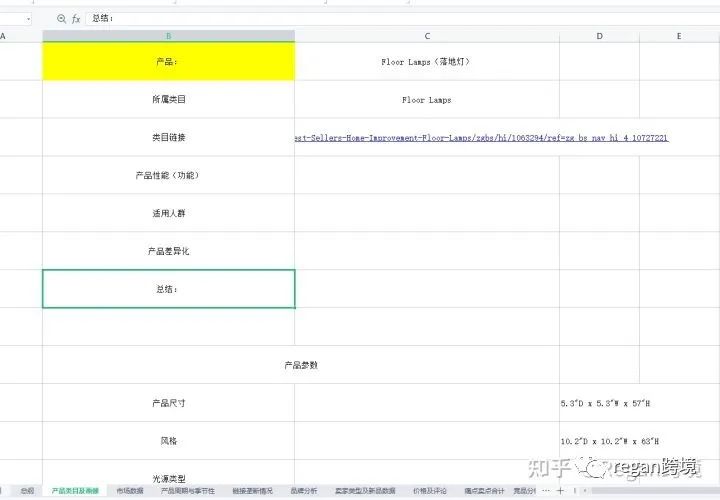The height and width of the screenshot is (500, 720).
Task: Open the 痛点卖点合计 sheet tab
Action: pyautogui.click(x=484, y=491)
